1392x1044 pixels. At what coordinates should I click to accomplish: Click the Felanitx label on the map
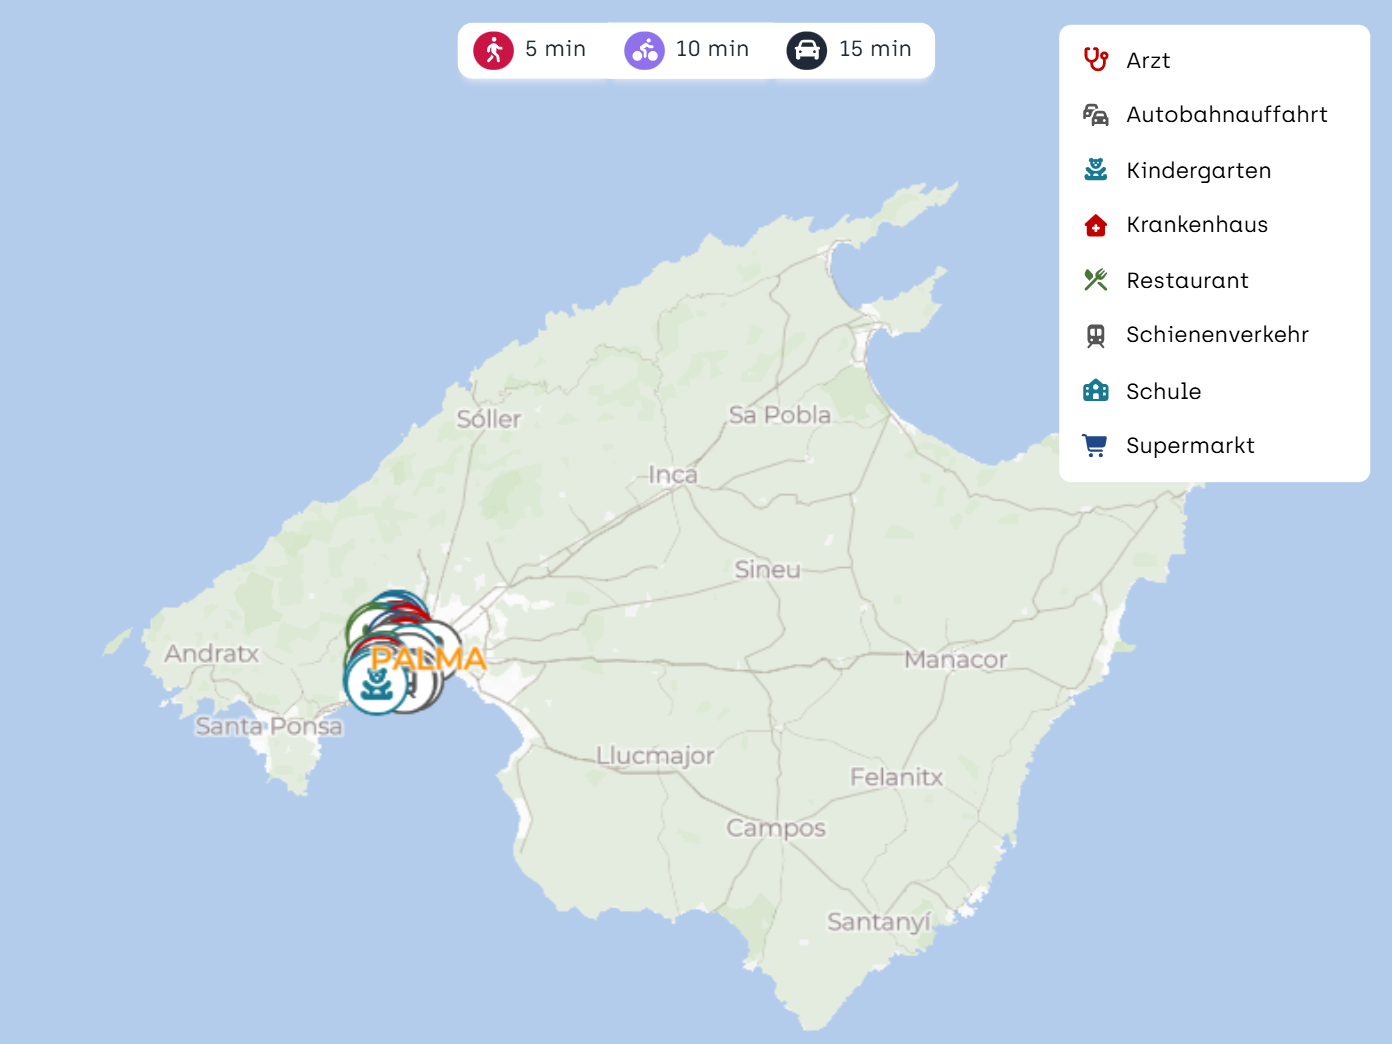click(896, 777)
